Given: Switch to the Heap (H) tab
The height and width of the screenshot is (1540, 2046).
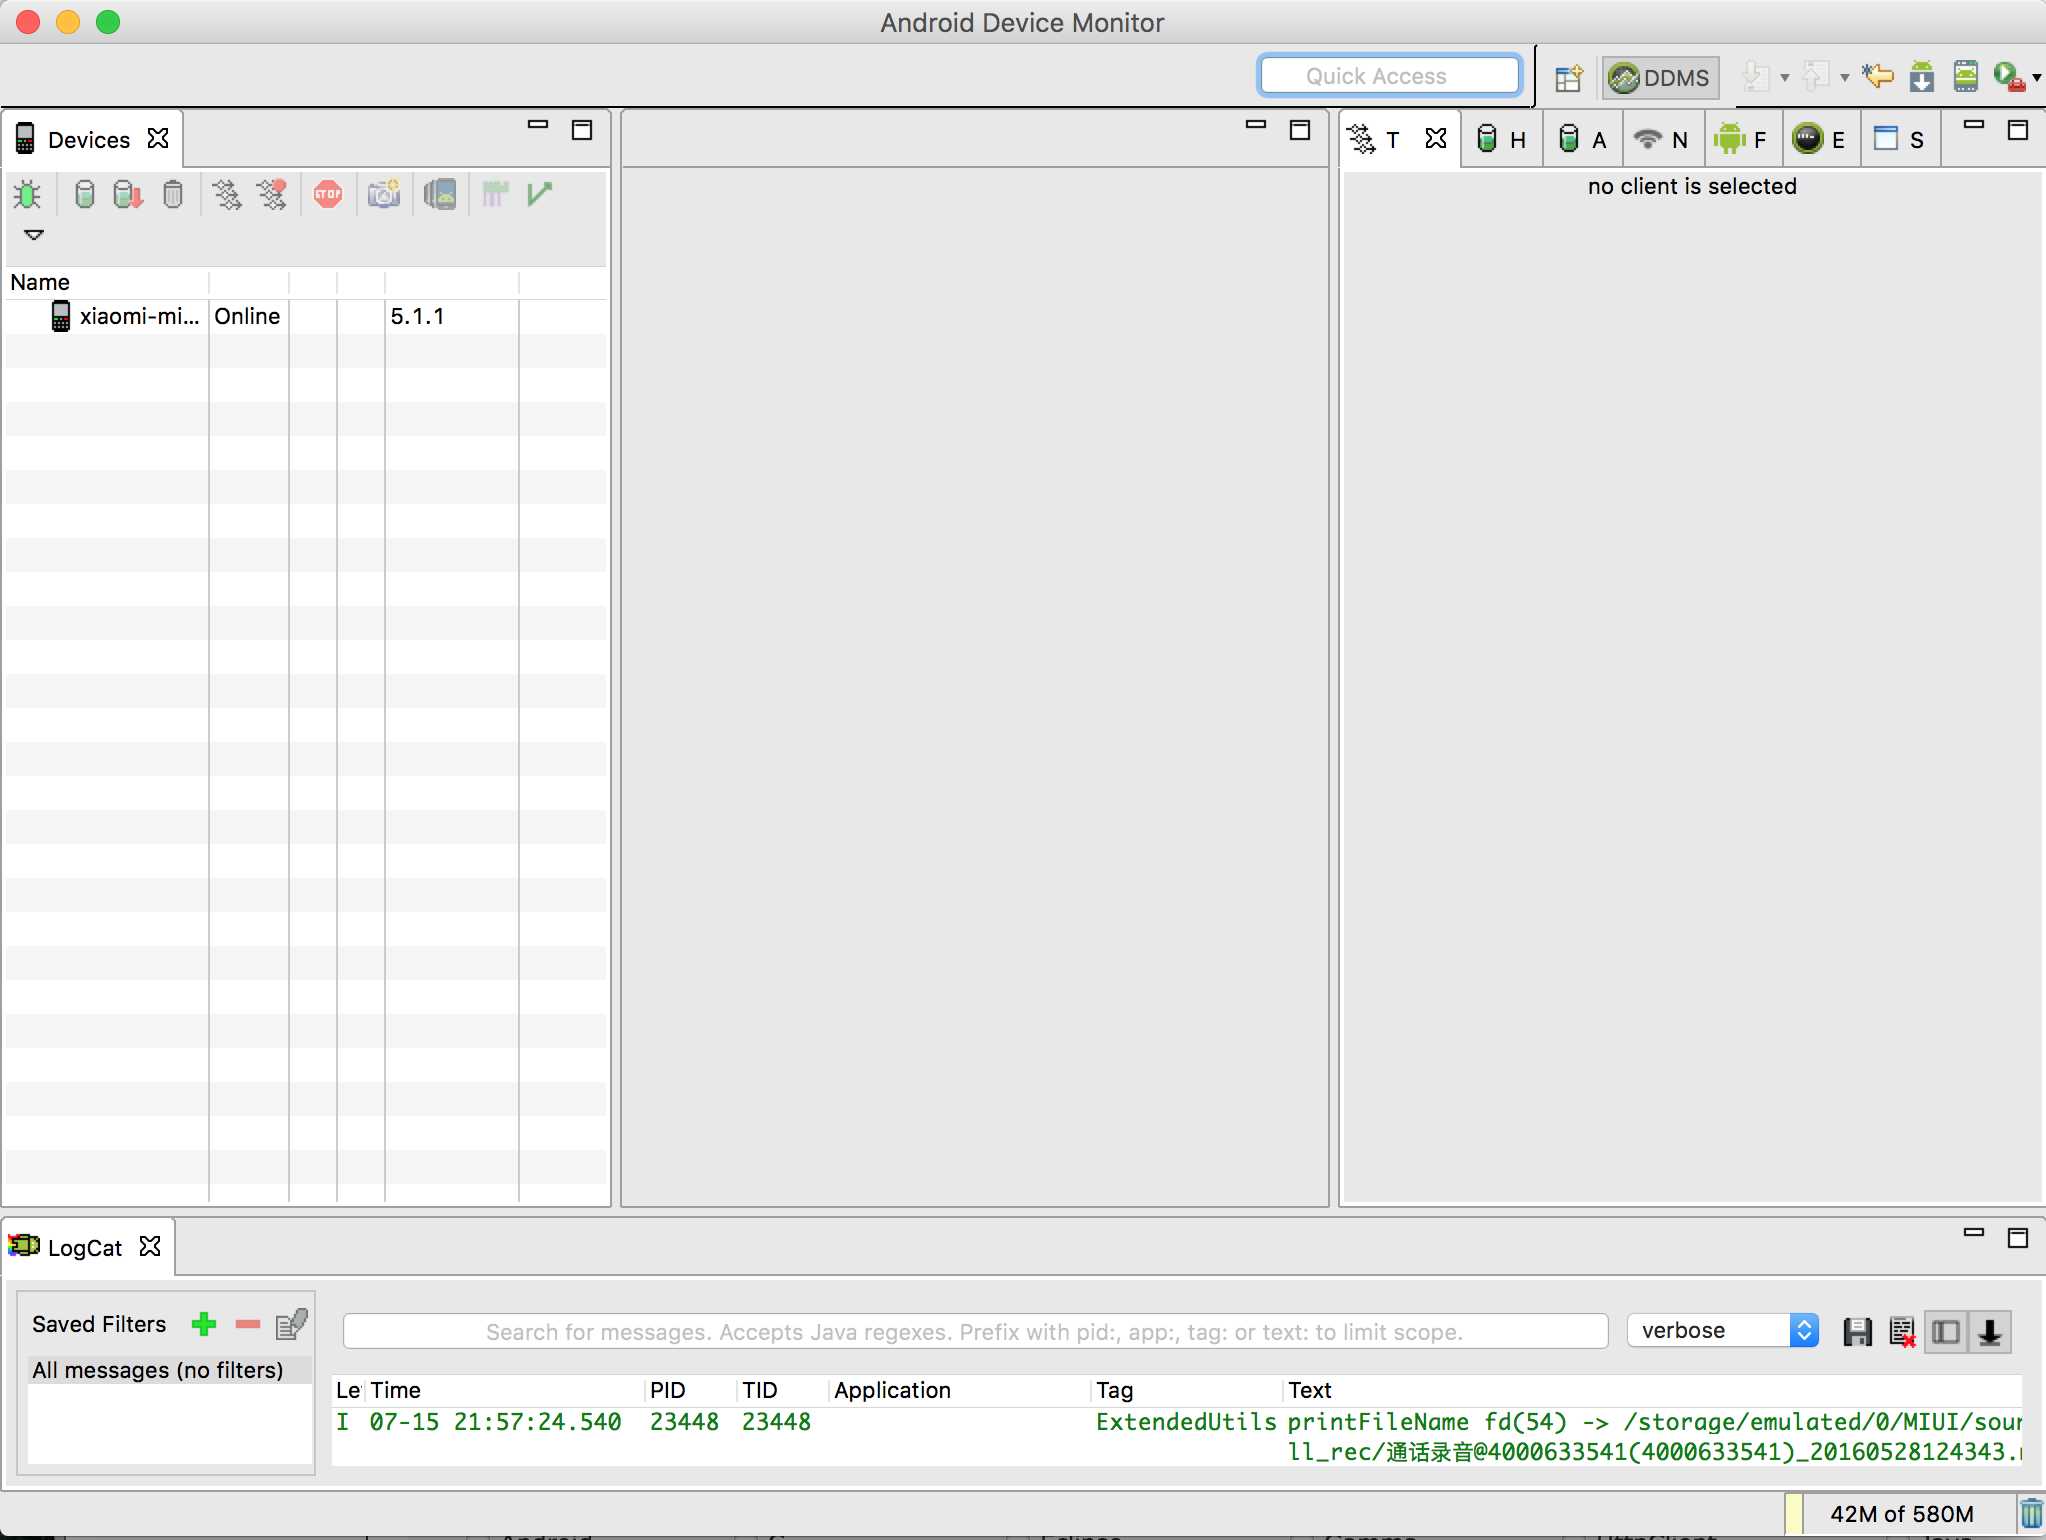Looking at the screenshot, I should click(x=1502, y=140).
